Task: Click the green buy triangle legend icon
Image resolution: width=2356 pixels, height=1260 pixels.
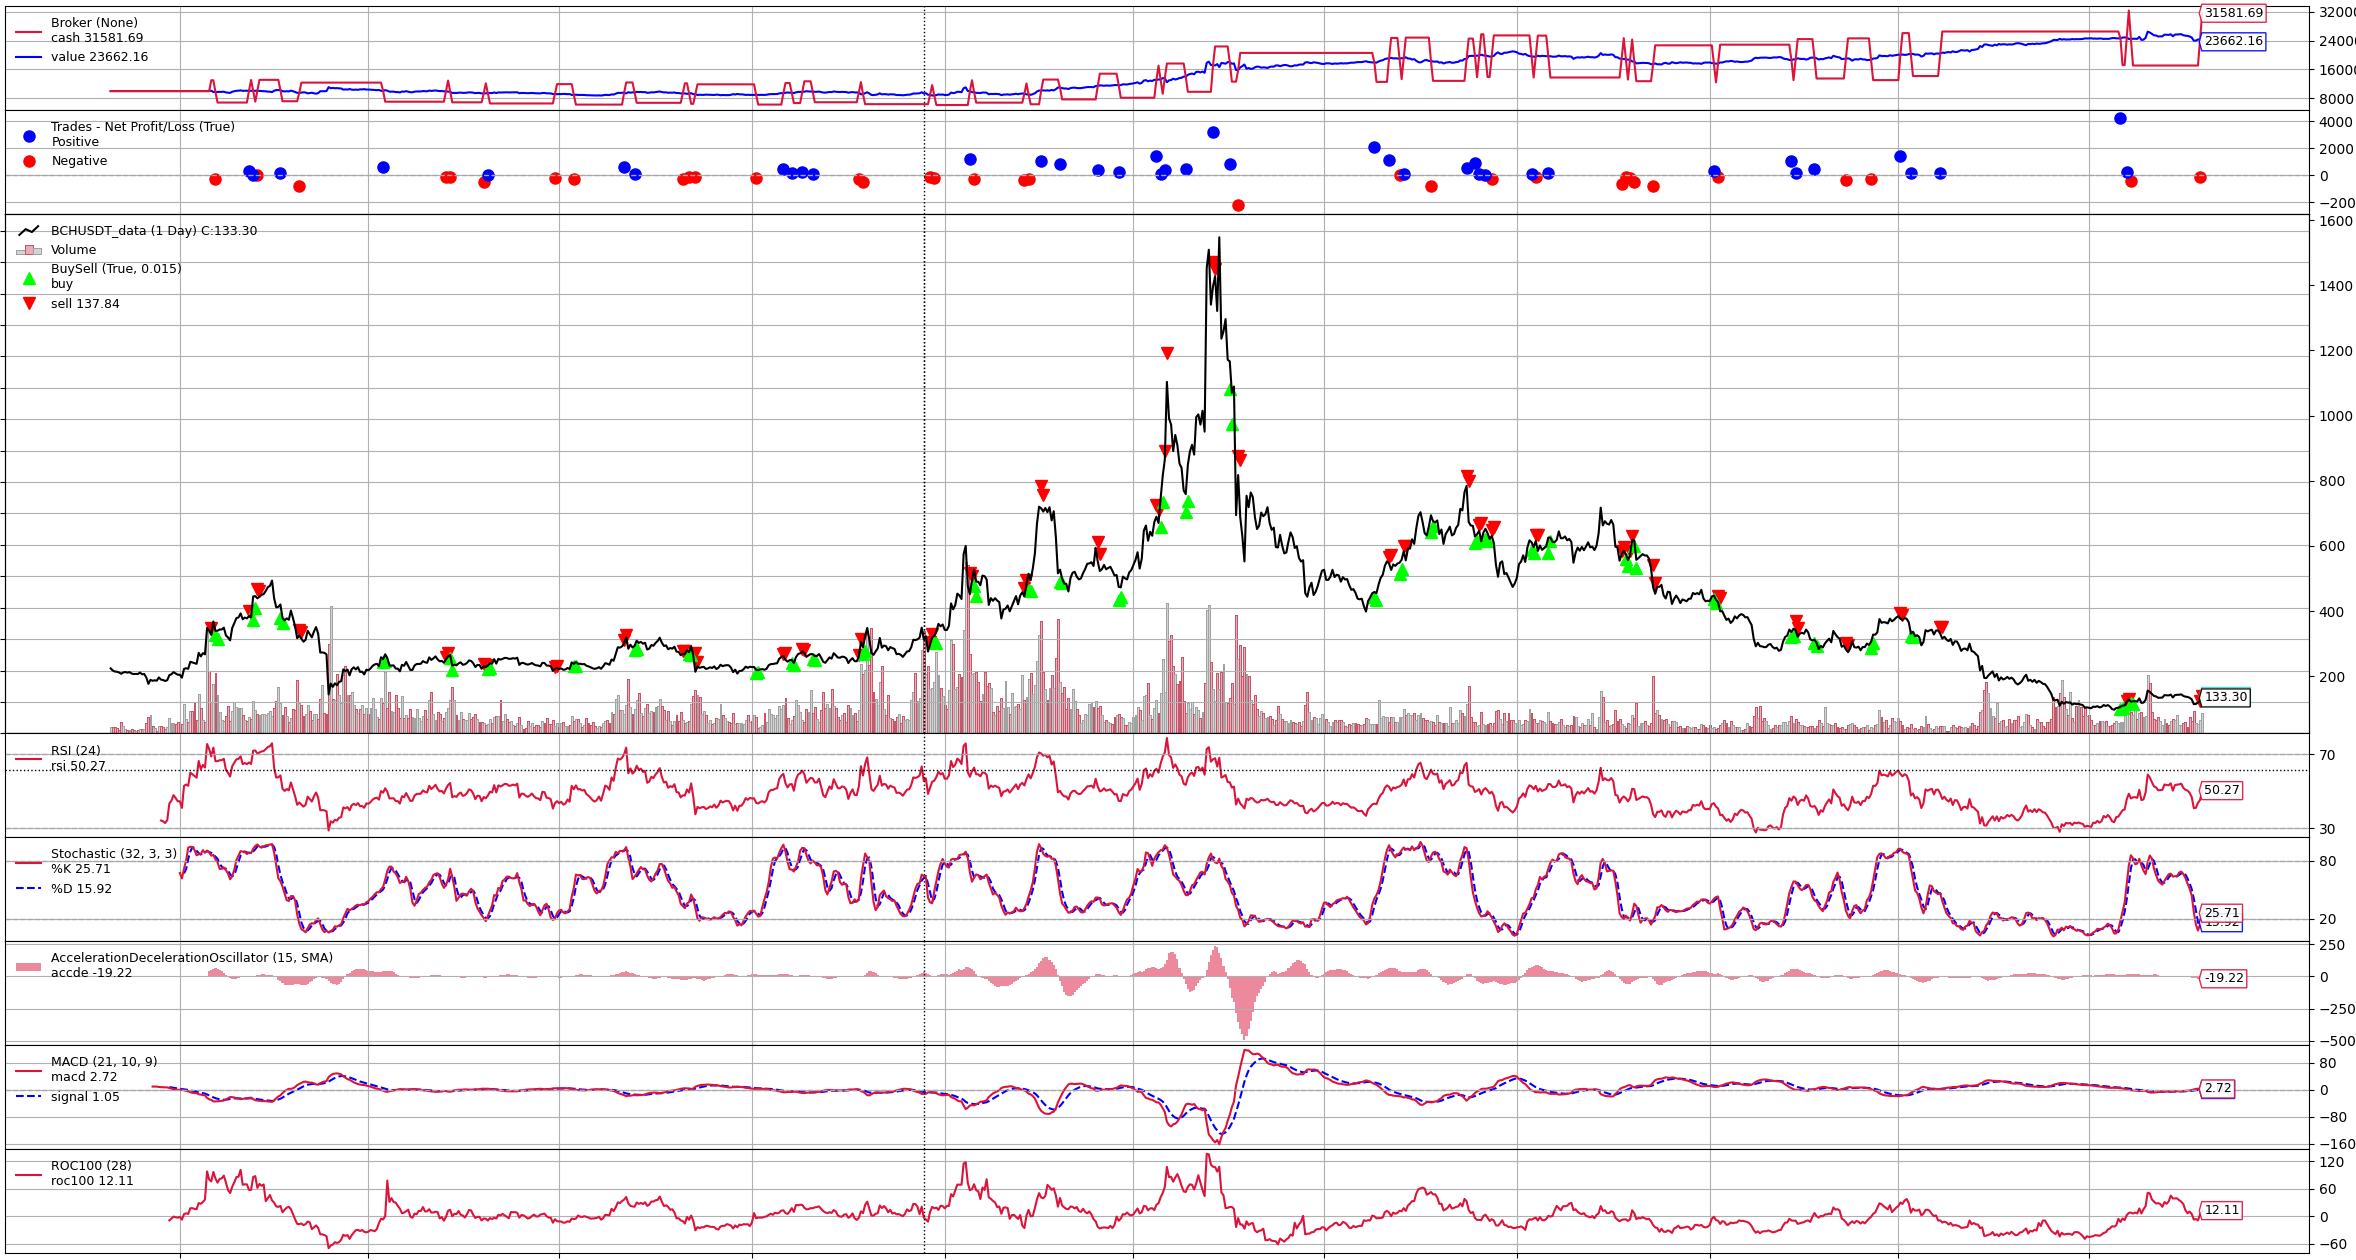Action: (x=29, y=279)
